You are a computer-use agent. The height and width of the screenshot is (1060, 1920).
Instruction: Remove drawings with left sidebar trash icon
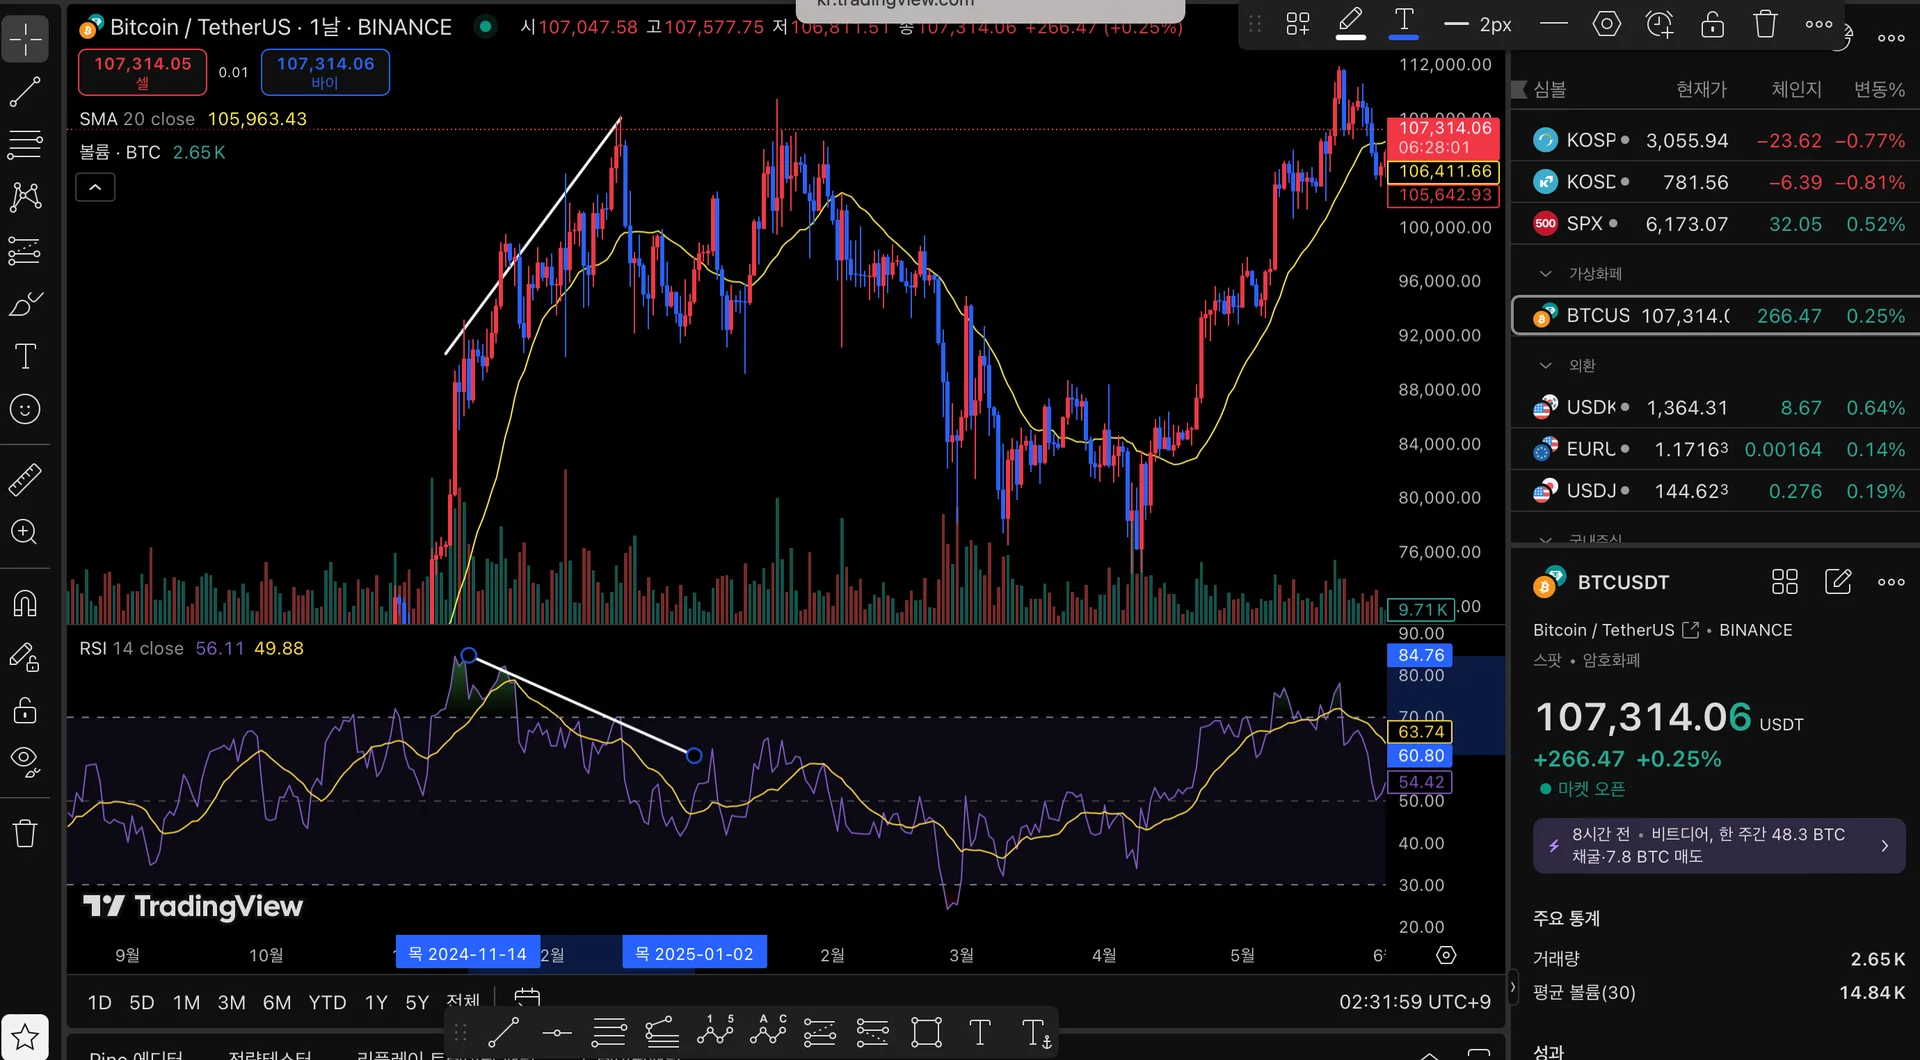pyautogui.click(x=25, y=833)
